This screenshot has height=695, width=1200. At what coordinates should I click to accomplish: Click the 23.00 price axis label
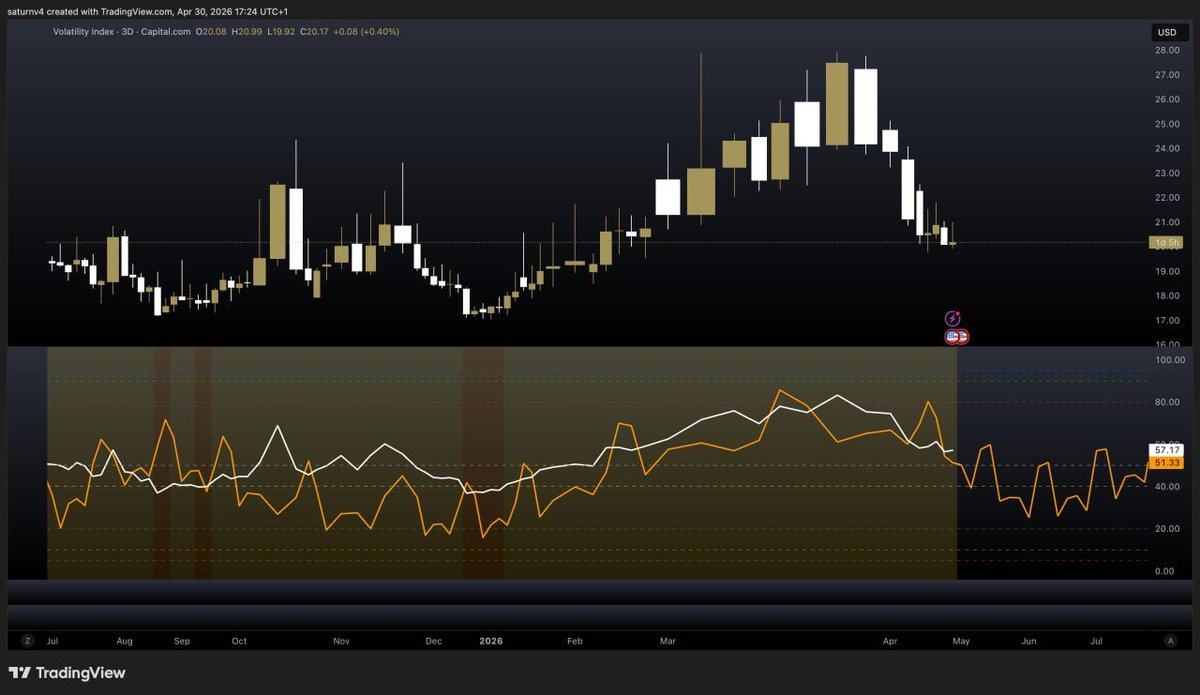1166,173
